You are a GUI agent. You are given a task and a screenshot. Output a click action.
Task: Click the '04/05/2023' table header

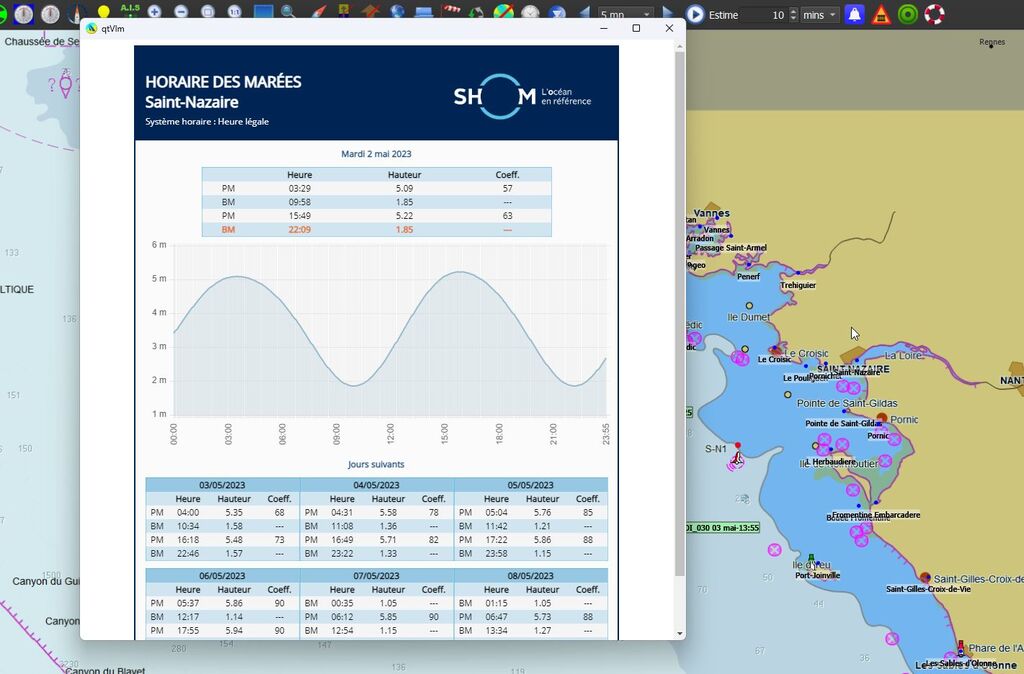pos(376,485)
